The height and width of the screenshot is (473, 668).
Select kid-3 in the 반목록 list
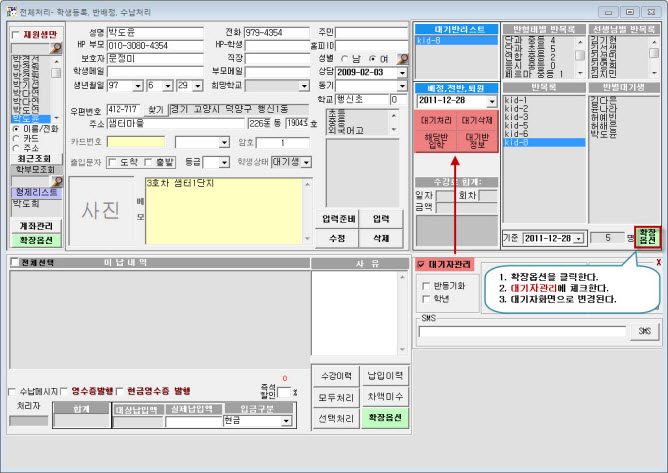pyautogui.click(x=515, y=116)
